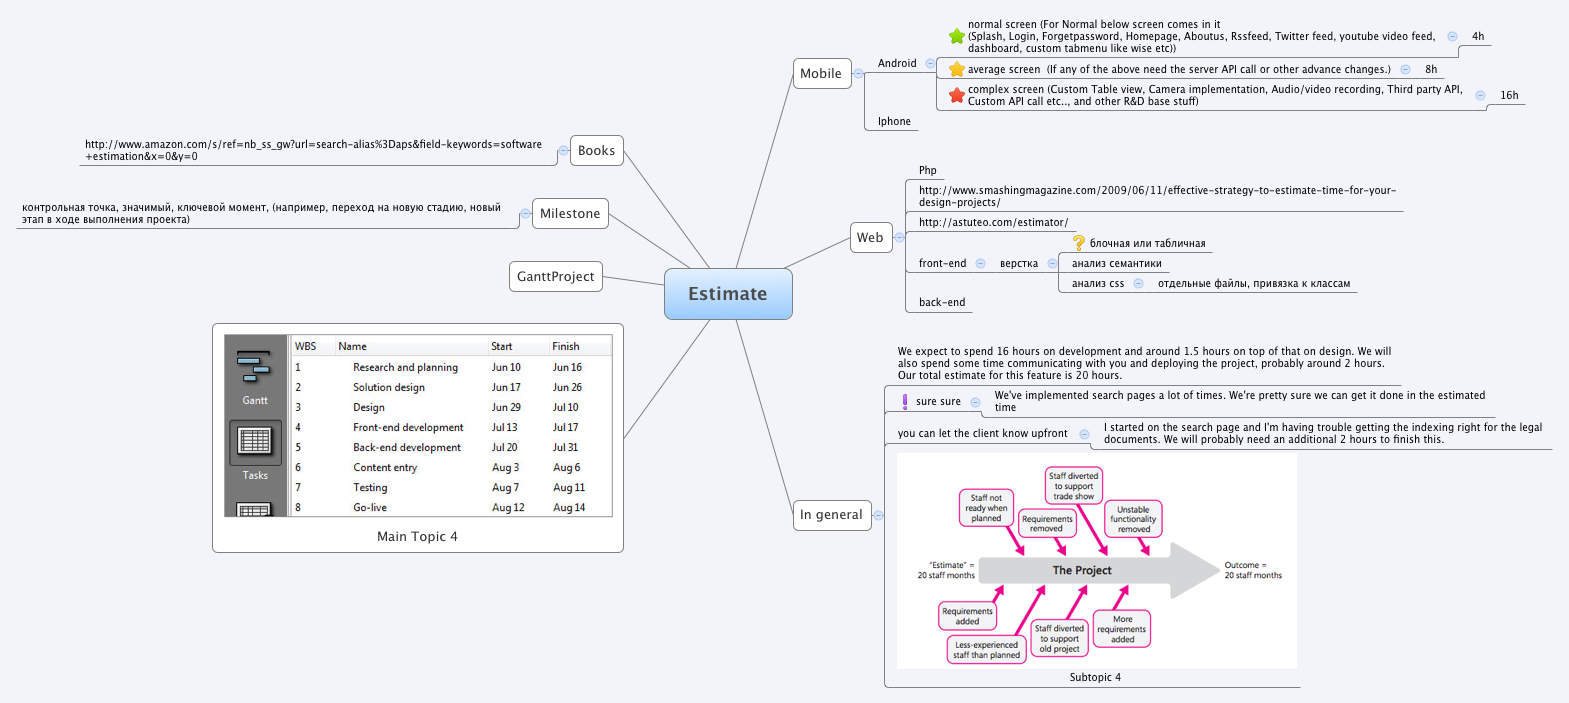Select the 8h estimate topic

[x=1431, y=69]
